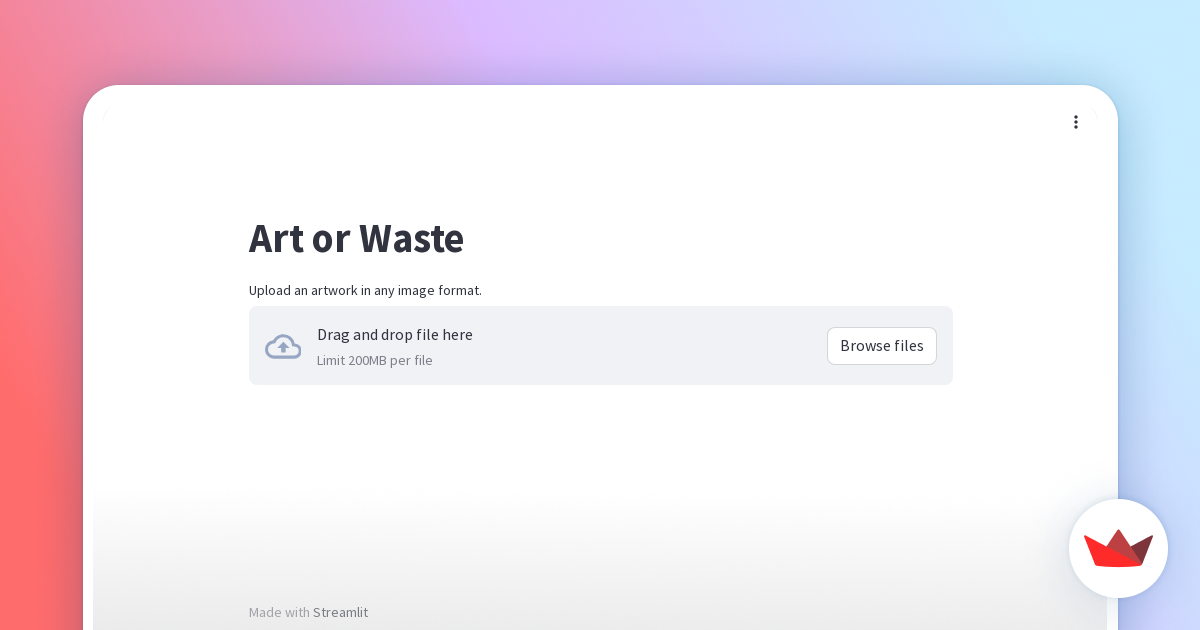
Task: Click the cloud upload icon
Action: (x=283, y=346)
